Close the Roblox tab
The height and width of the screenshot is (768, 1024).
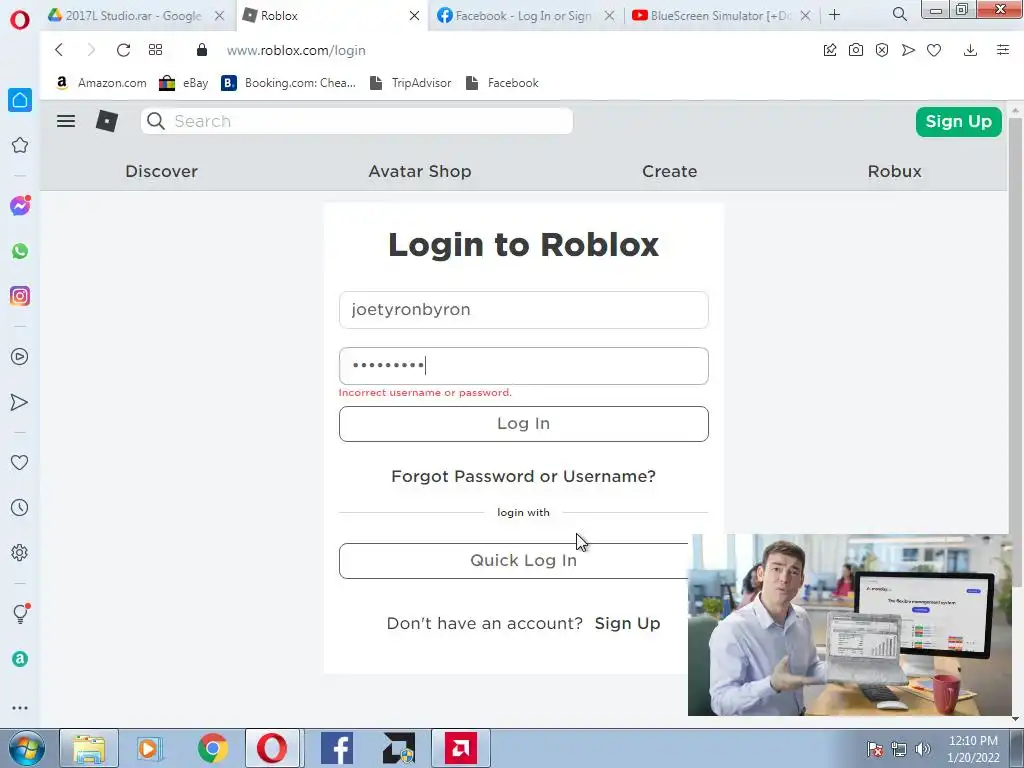click(414, 16)
